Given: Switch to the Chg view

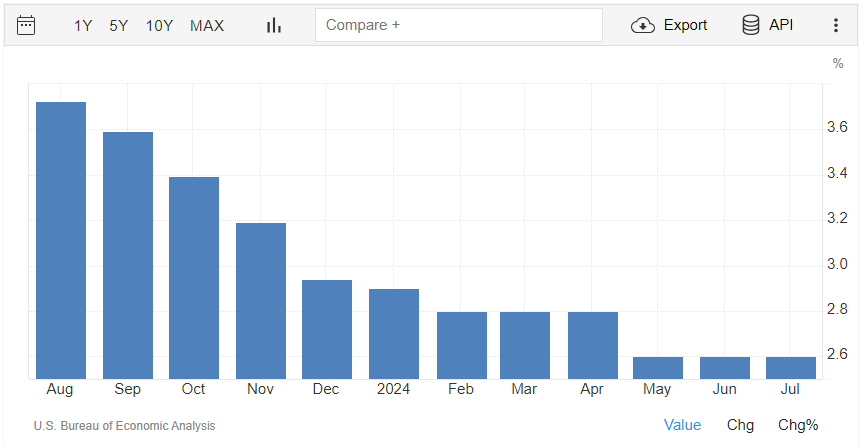Looking at the screenshot, I should point(740,425).
